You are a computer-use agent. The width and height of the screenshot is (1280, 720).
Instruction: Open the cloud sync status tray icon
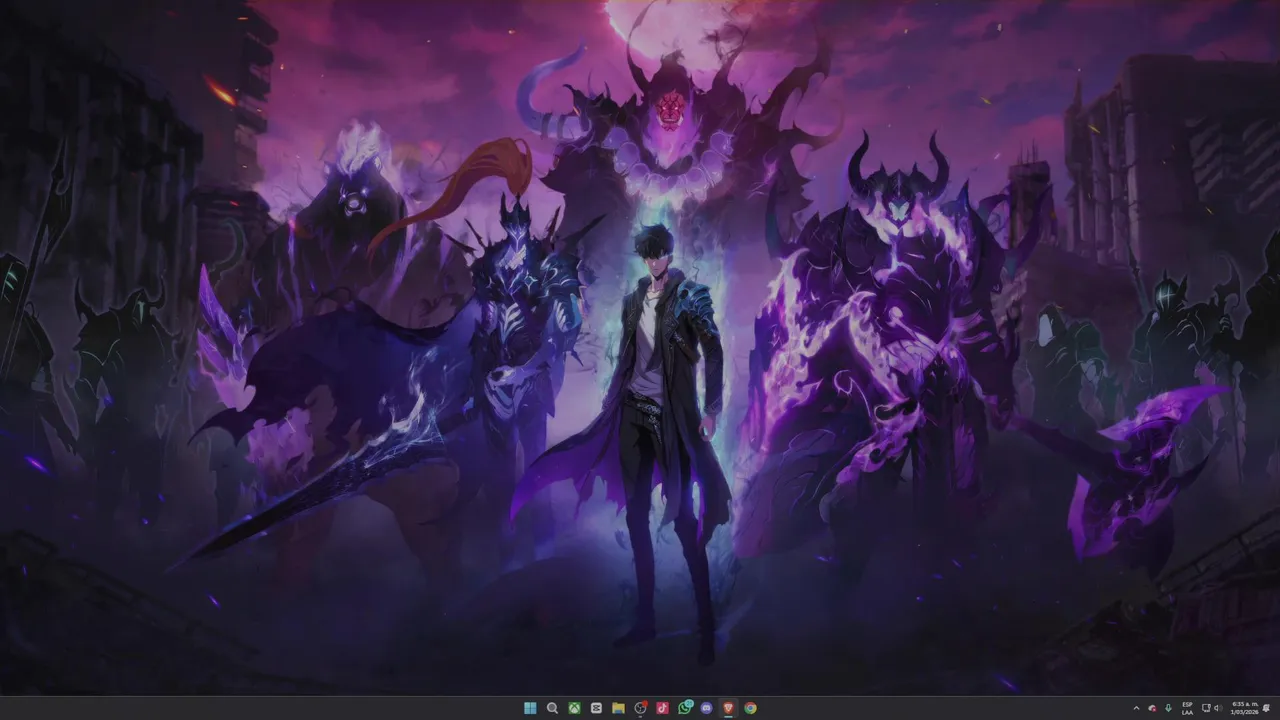(1152, 708)
